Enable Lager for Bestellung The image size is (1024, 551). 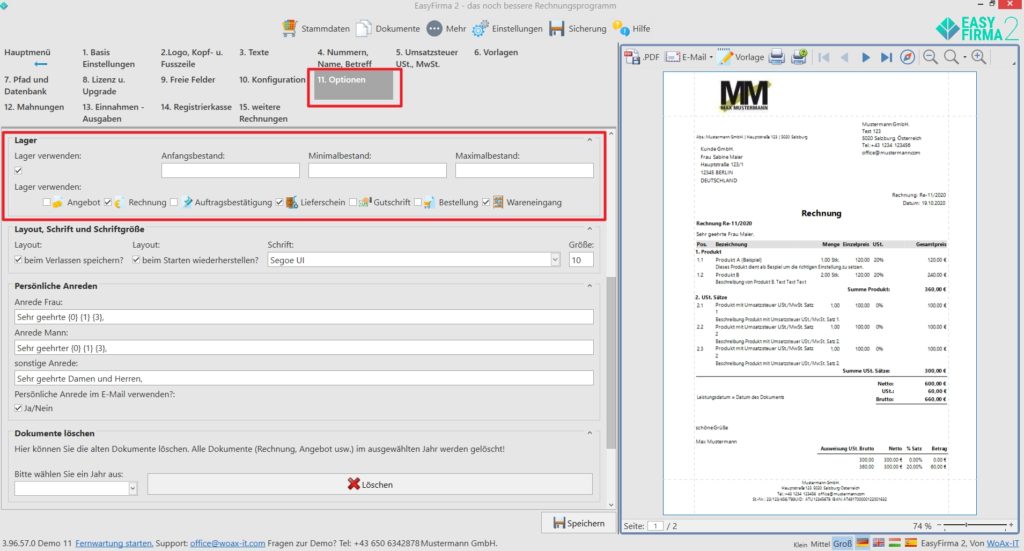click(x=418, y=202)
